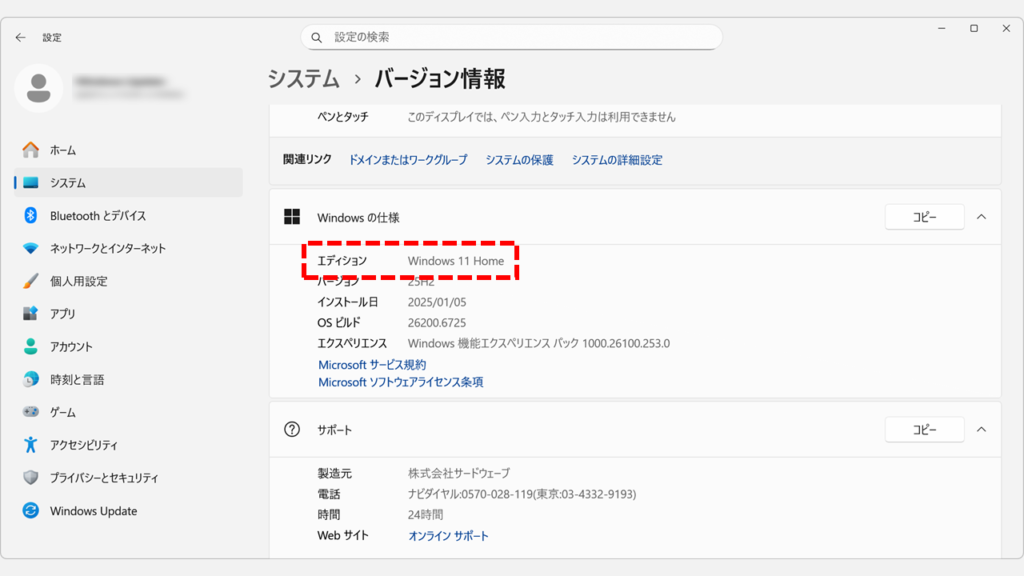
Task: Click the 設定の検索 search field
Action: click(511, 37)
